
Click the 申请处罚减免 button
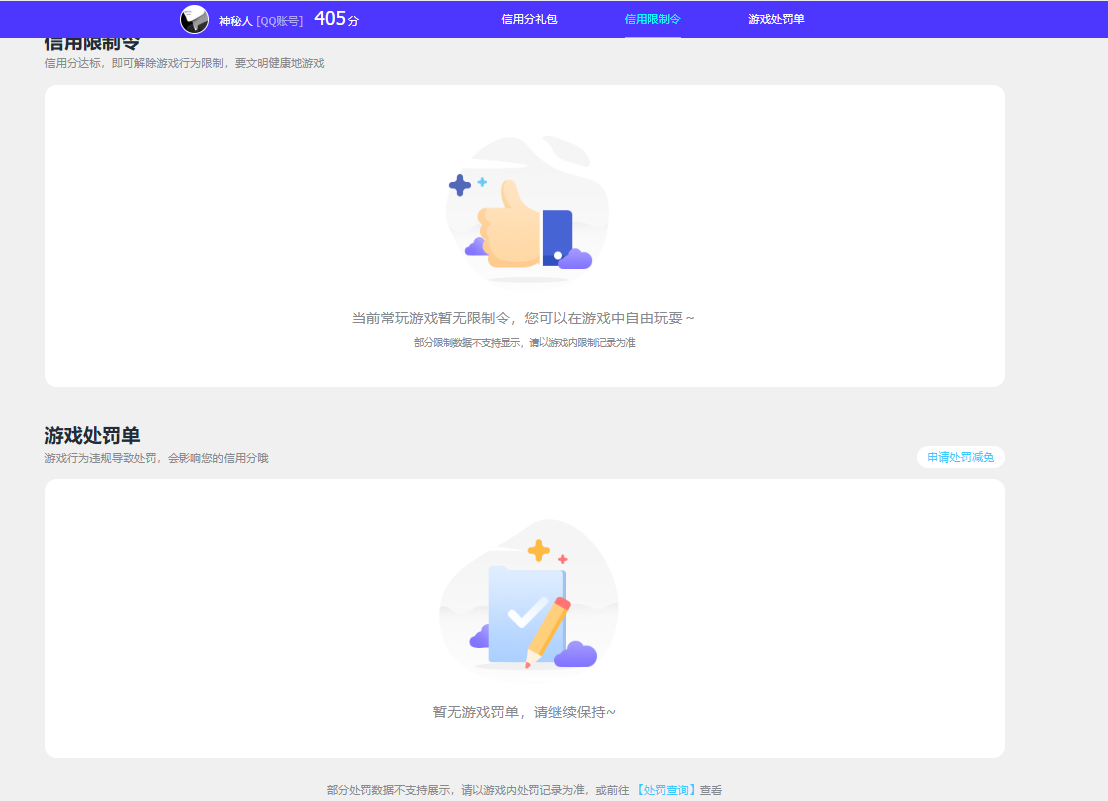pyautogui.click(x=960, y=457)
